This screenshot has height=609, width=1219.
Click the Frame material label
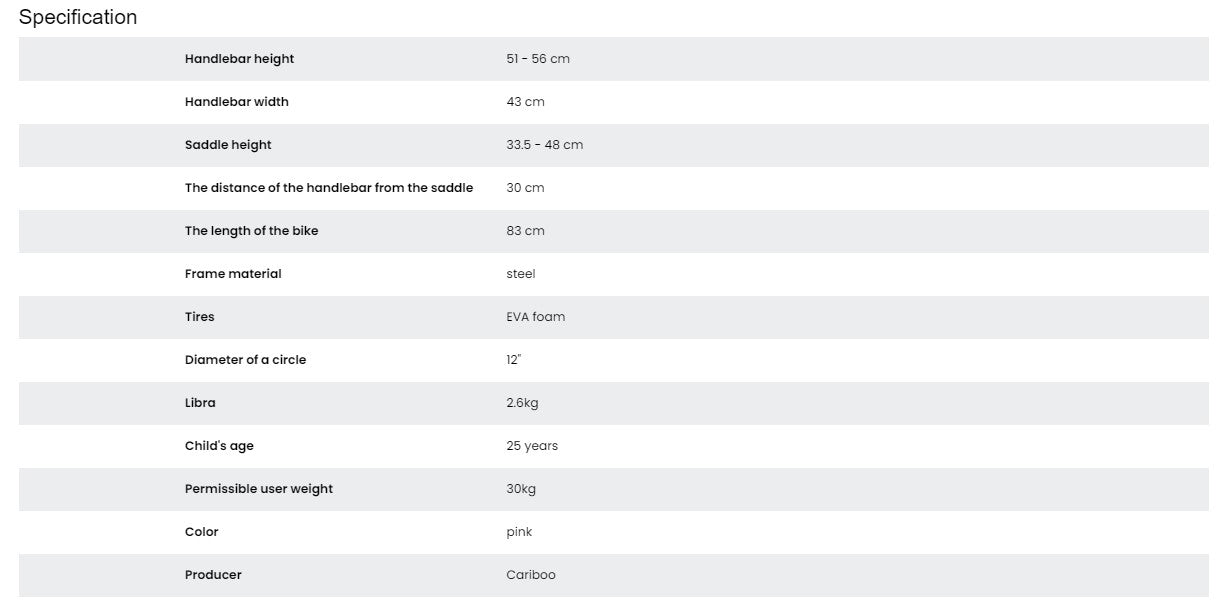coord(233,274)
